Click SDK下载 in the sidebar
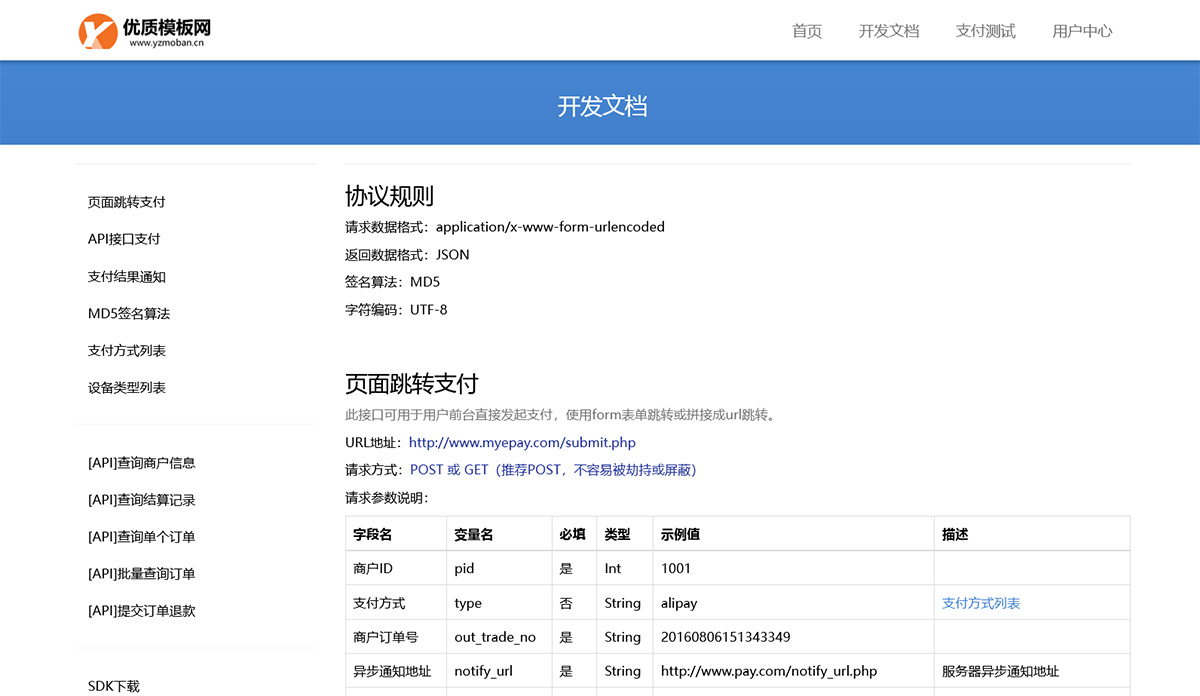This screenshot has height=696, width=1200. (114, 686)
